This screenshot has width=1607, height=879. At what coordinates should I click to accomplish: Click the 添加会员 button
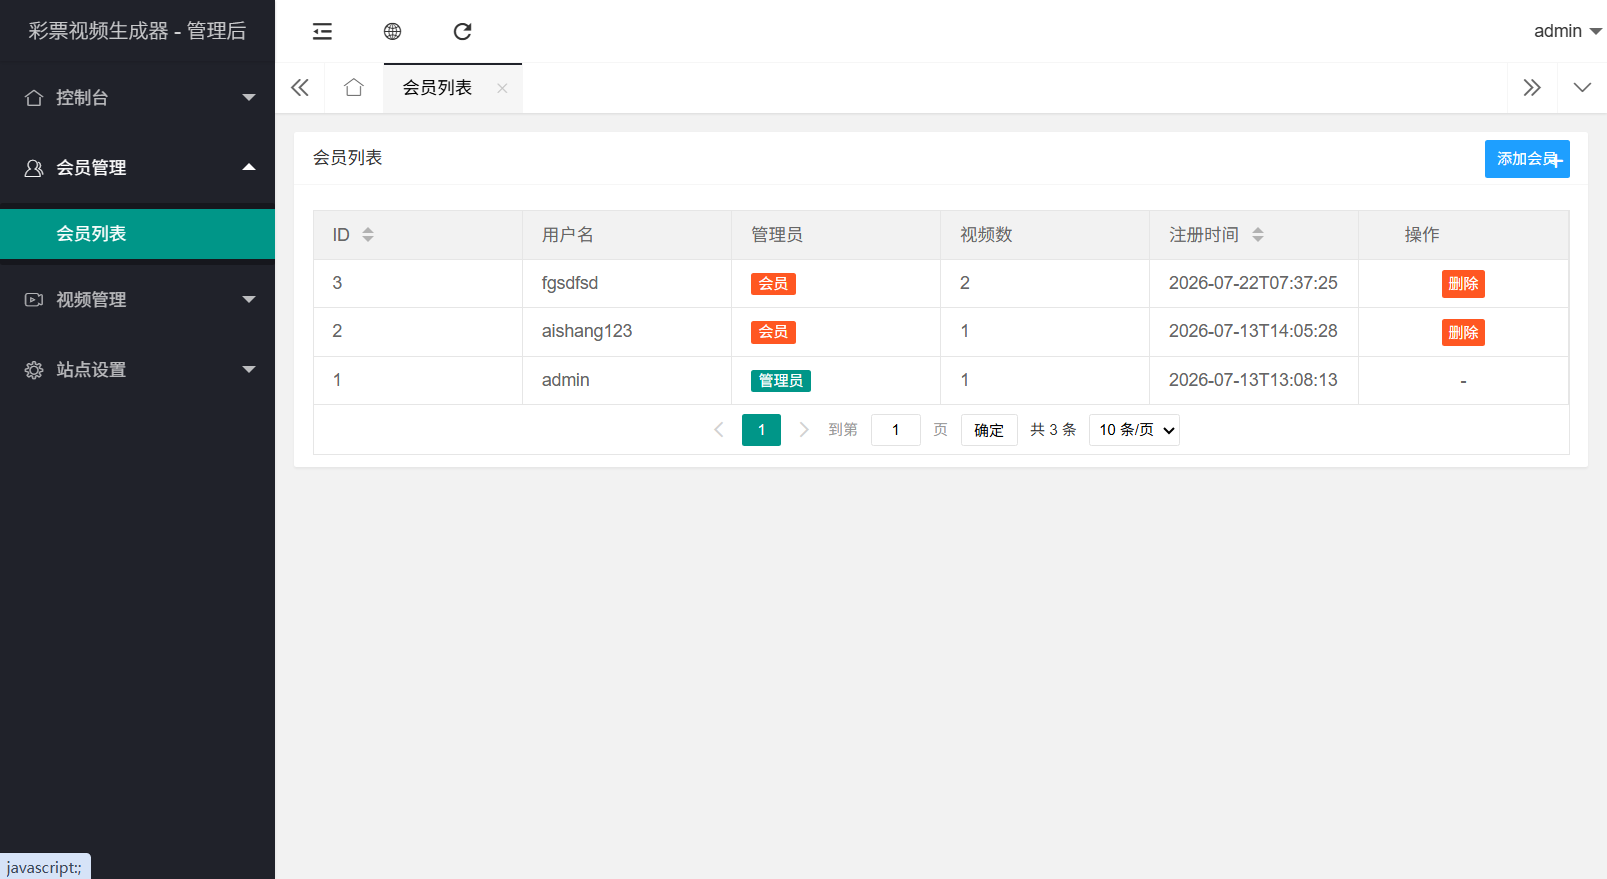[1527, 159]
